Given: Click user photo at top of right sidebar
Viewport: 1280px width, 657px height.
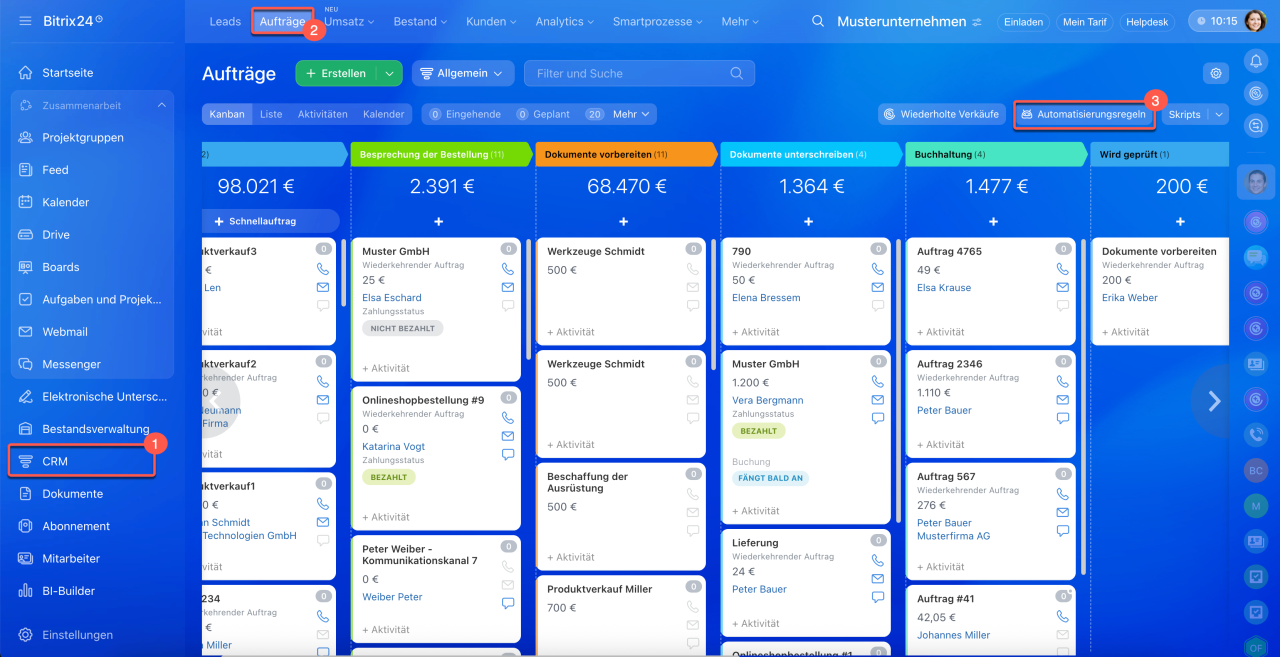Looking at the screenshot, I should [1256, 182].
